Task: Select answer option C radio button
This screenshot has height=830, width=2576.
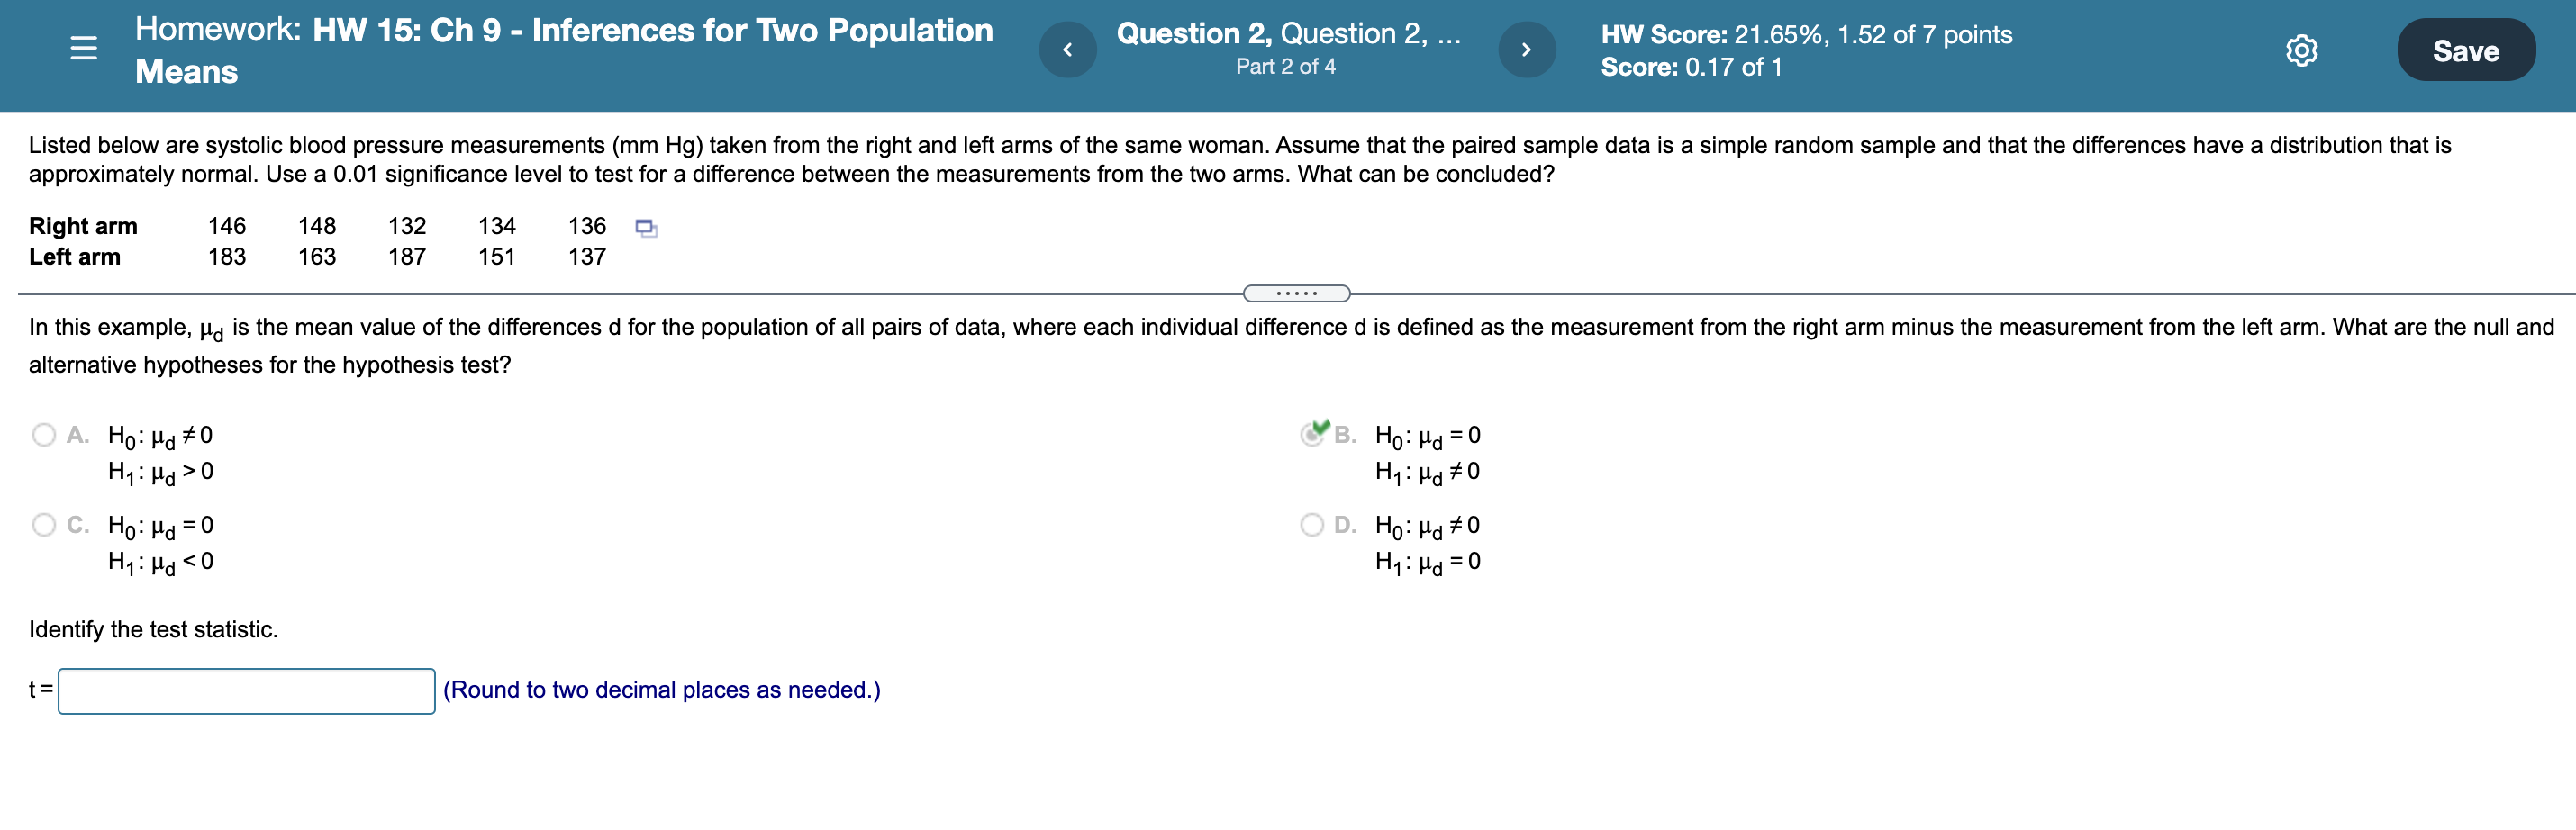Action: (x=44, y=524)
